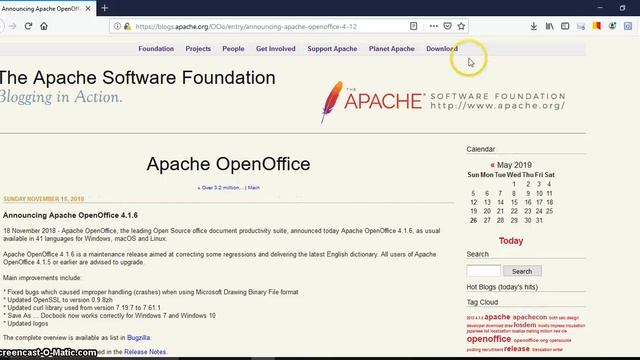The image size is (640, 360).
Task: Click the 'fosdem' tag in Tag Cloud
Action: [524, 325]
